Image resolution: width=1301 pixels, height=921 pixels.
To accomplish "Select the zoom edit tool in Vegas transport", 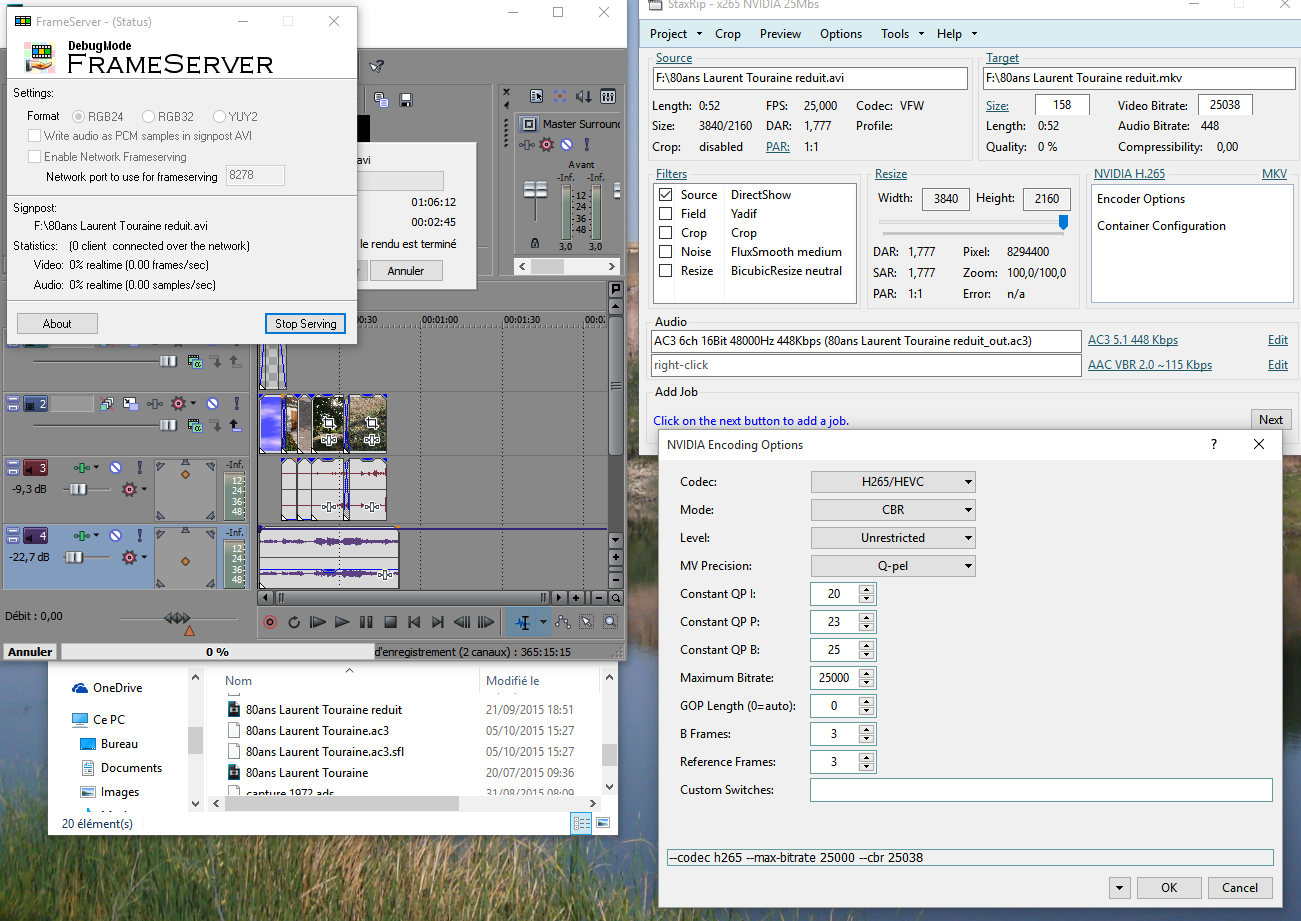I will (x=610, y=622).
